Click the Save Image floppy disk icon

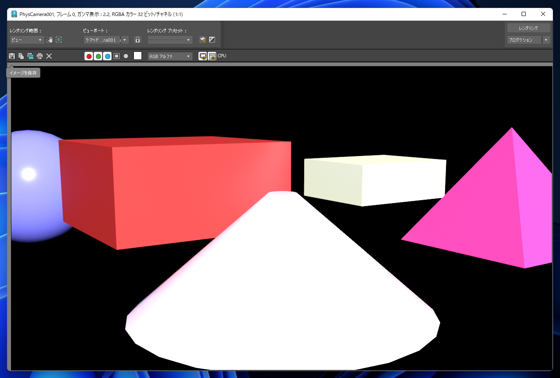pos(12,56)
